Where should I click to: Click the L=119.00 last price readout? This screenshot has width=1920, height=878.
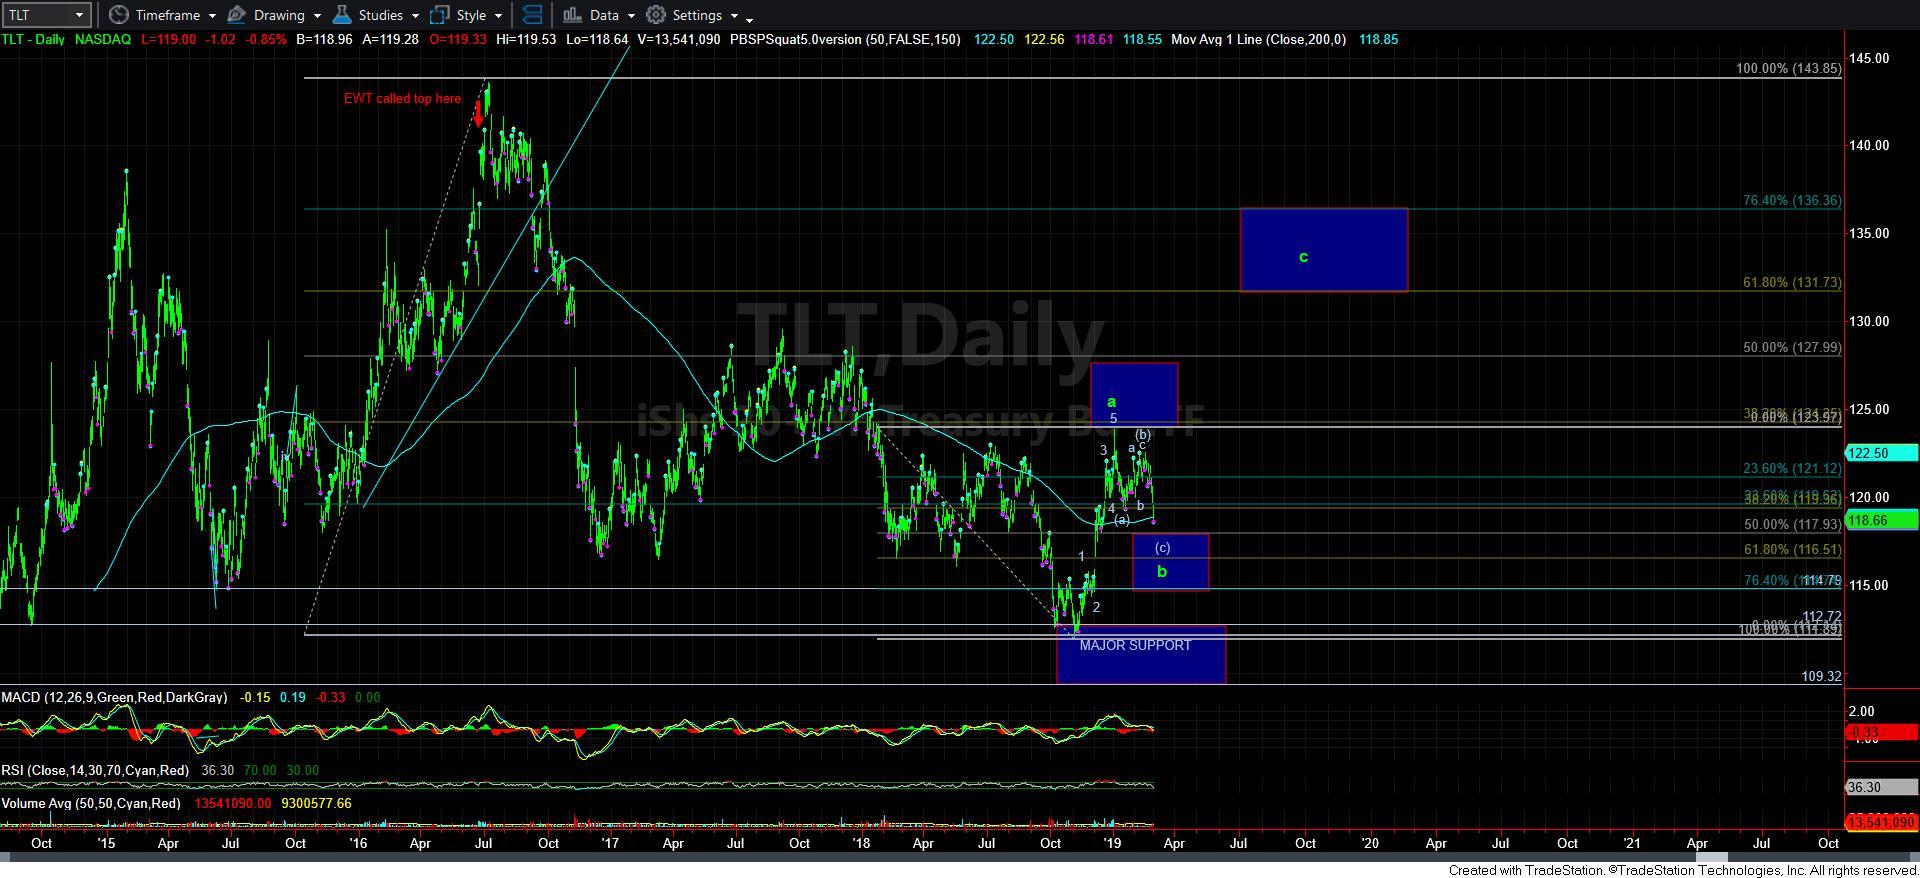pos(168,39)
